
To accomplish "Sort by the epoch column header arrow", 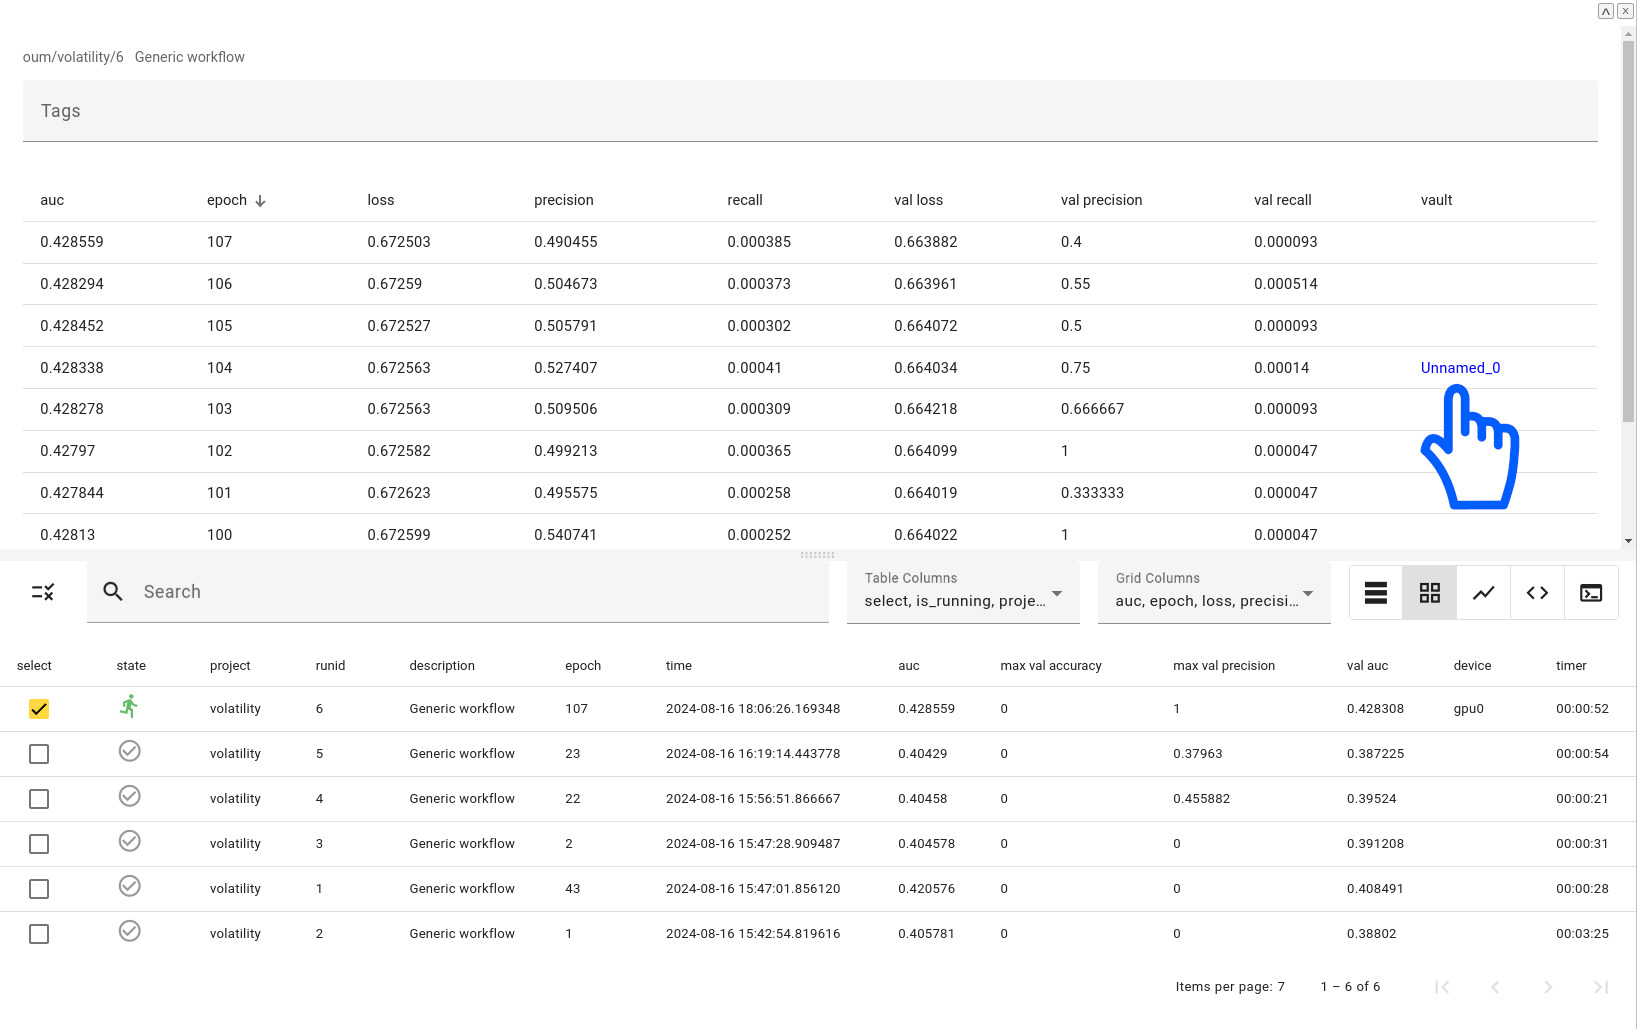I will 260,201.
